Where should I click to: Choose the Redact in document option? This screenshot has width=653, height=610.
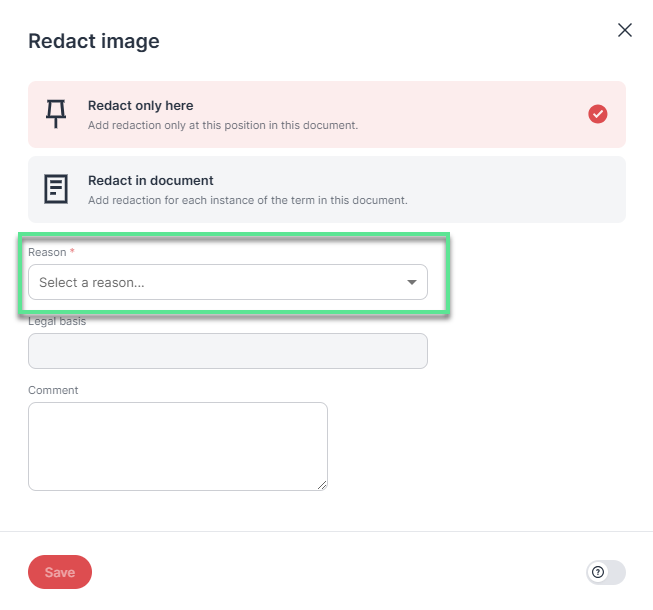(x=327, y=189)
